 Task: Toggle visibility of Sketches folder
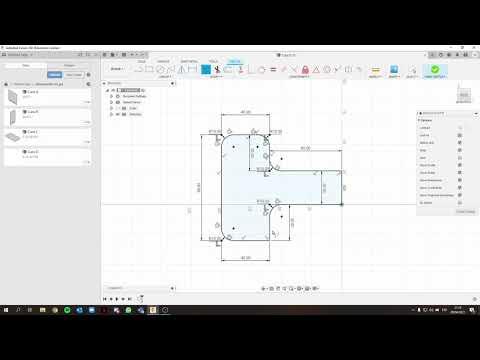118,114
